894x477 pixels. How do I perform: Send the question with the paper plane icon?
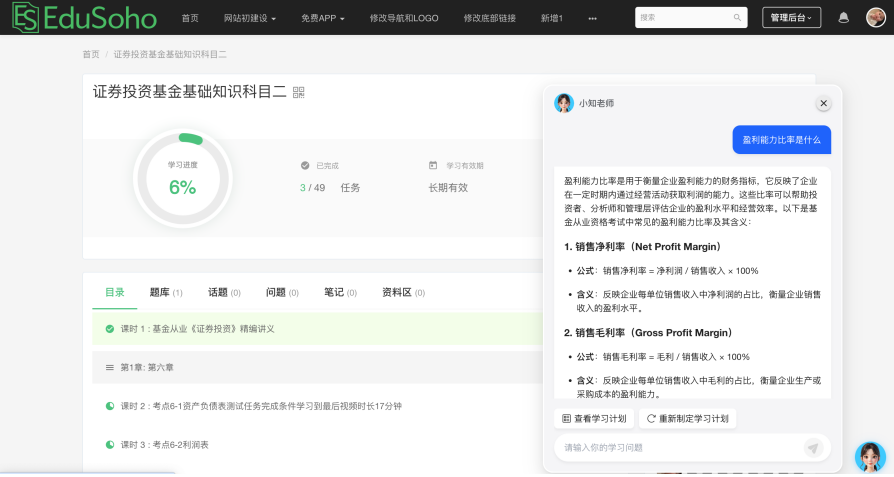click(814, 448)
